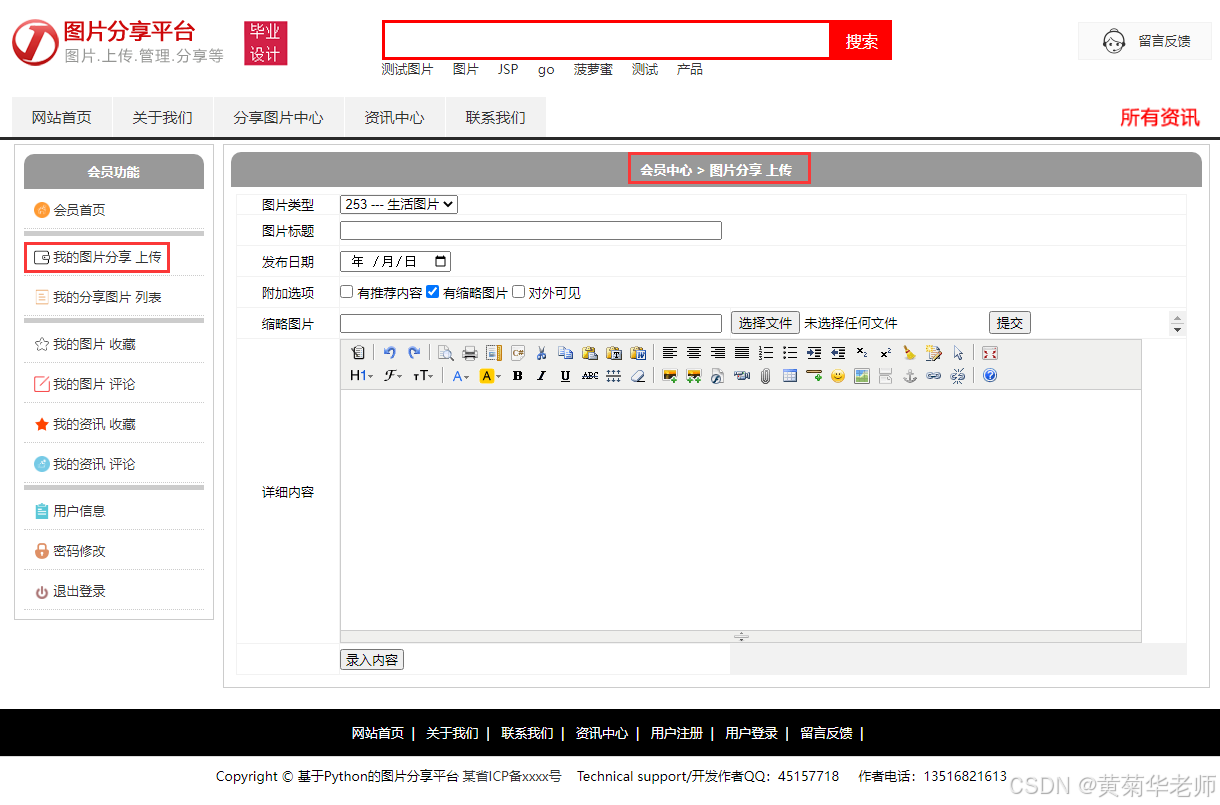Click the Undo icon in editor toolbar
1220x805 pixels.
[391, 352]
